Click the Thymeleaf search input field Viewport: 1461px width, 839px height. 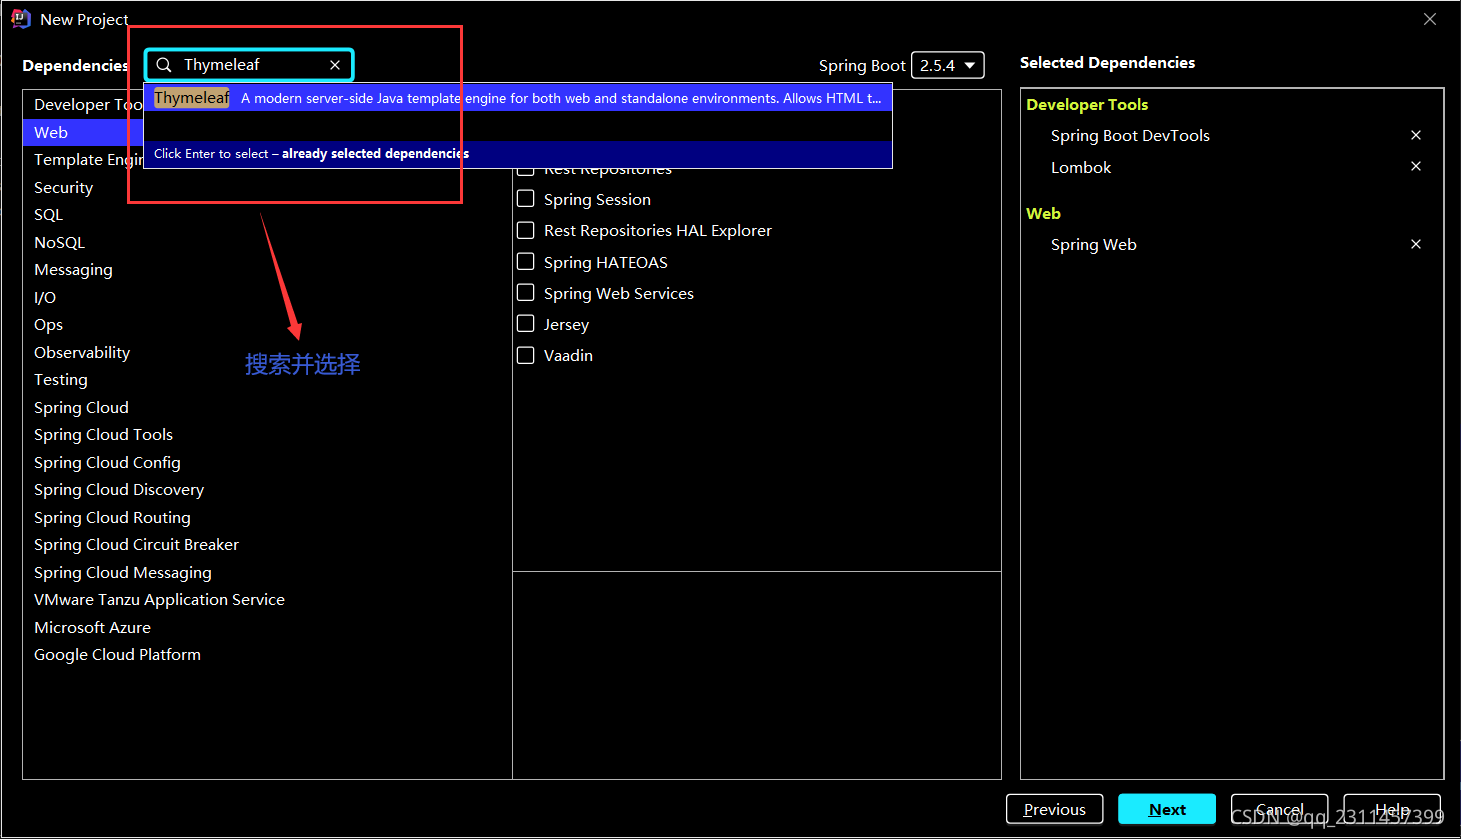(250, 65)
